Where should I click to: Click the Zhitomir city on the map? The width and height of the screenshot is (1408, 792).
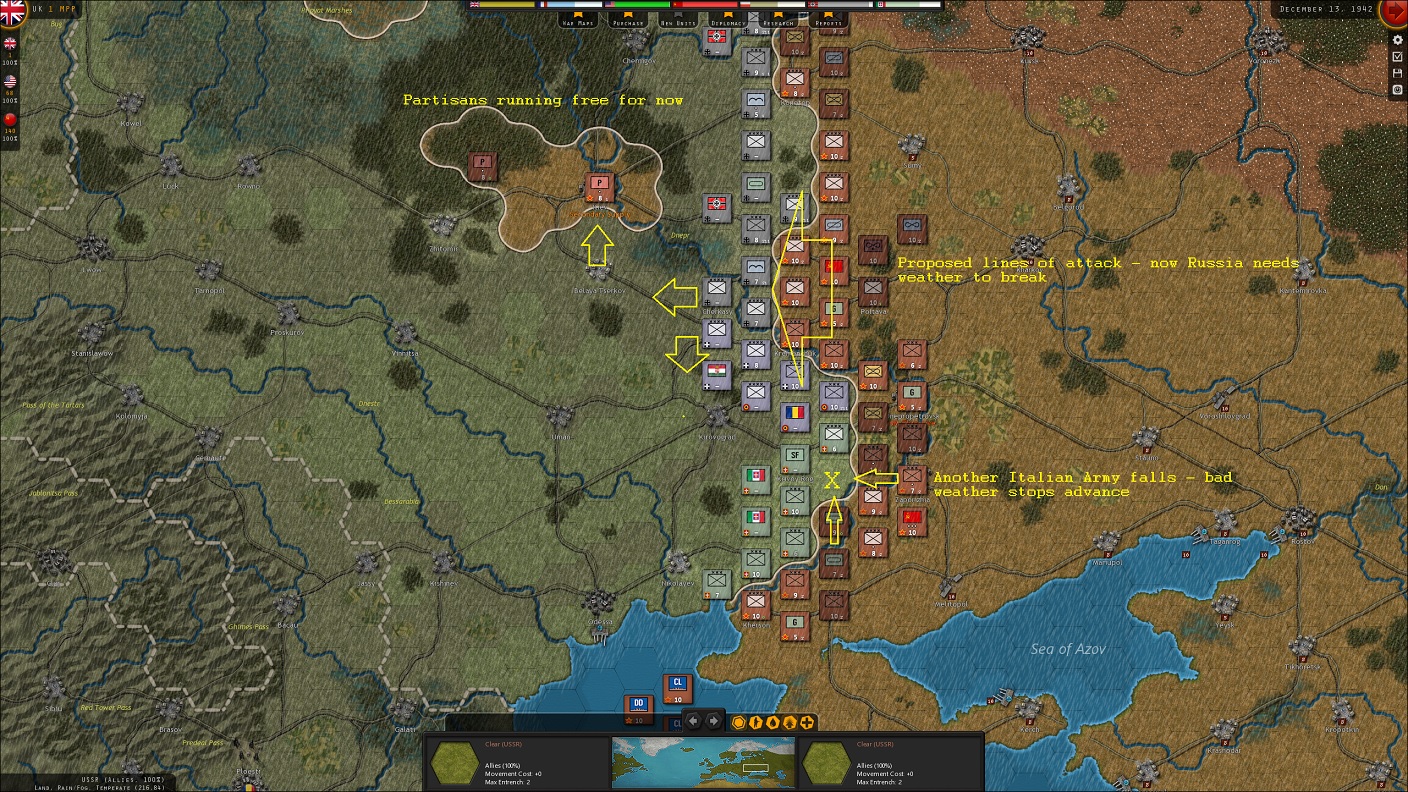click(x=444, y=228)
